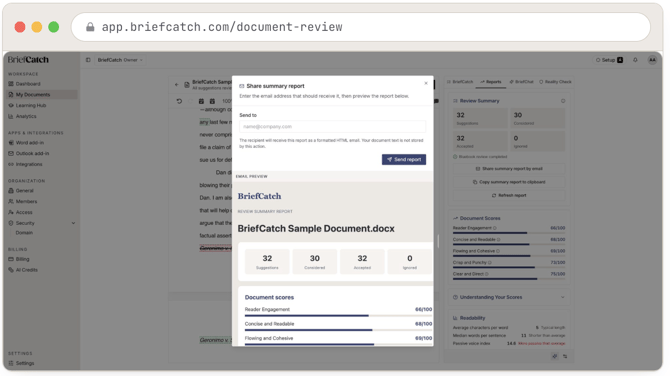The width and height of the screenshot is (670, 376).
Task: Click info icon beside Clear and Direct
Action: click(487, 274)
